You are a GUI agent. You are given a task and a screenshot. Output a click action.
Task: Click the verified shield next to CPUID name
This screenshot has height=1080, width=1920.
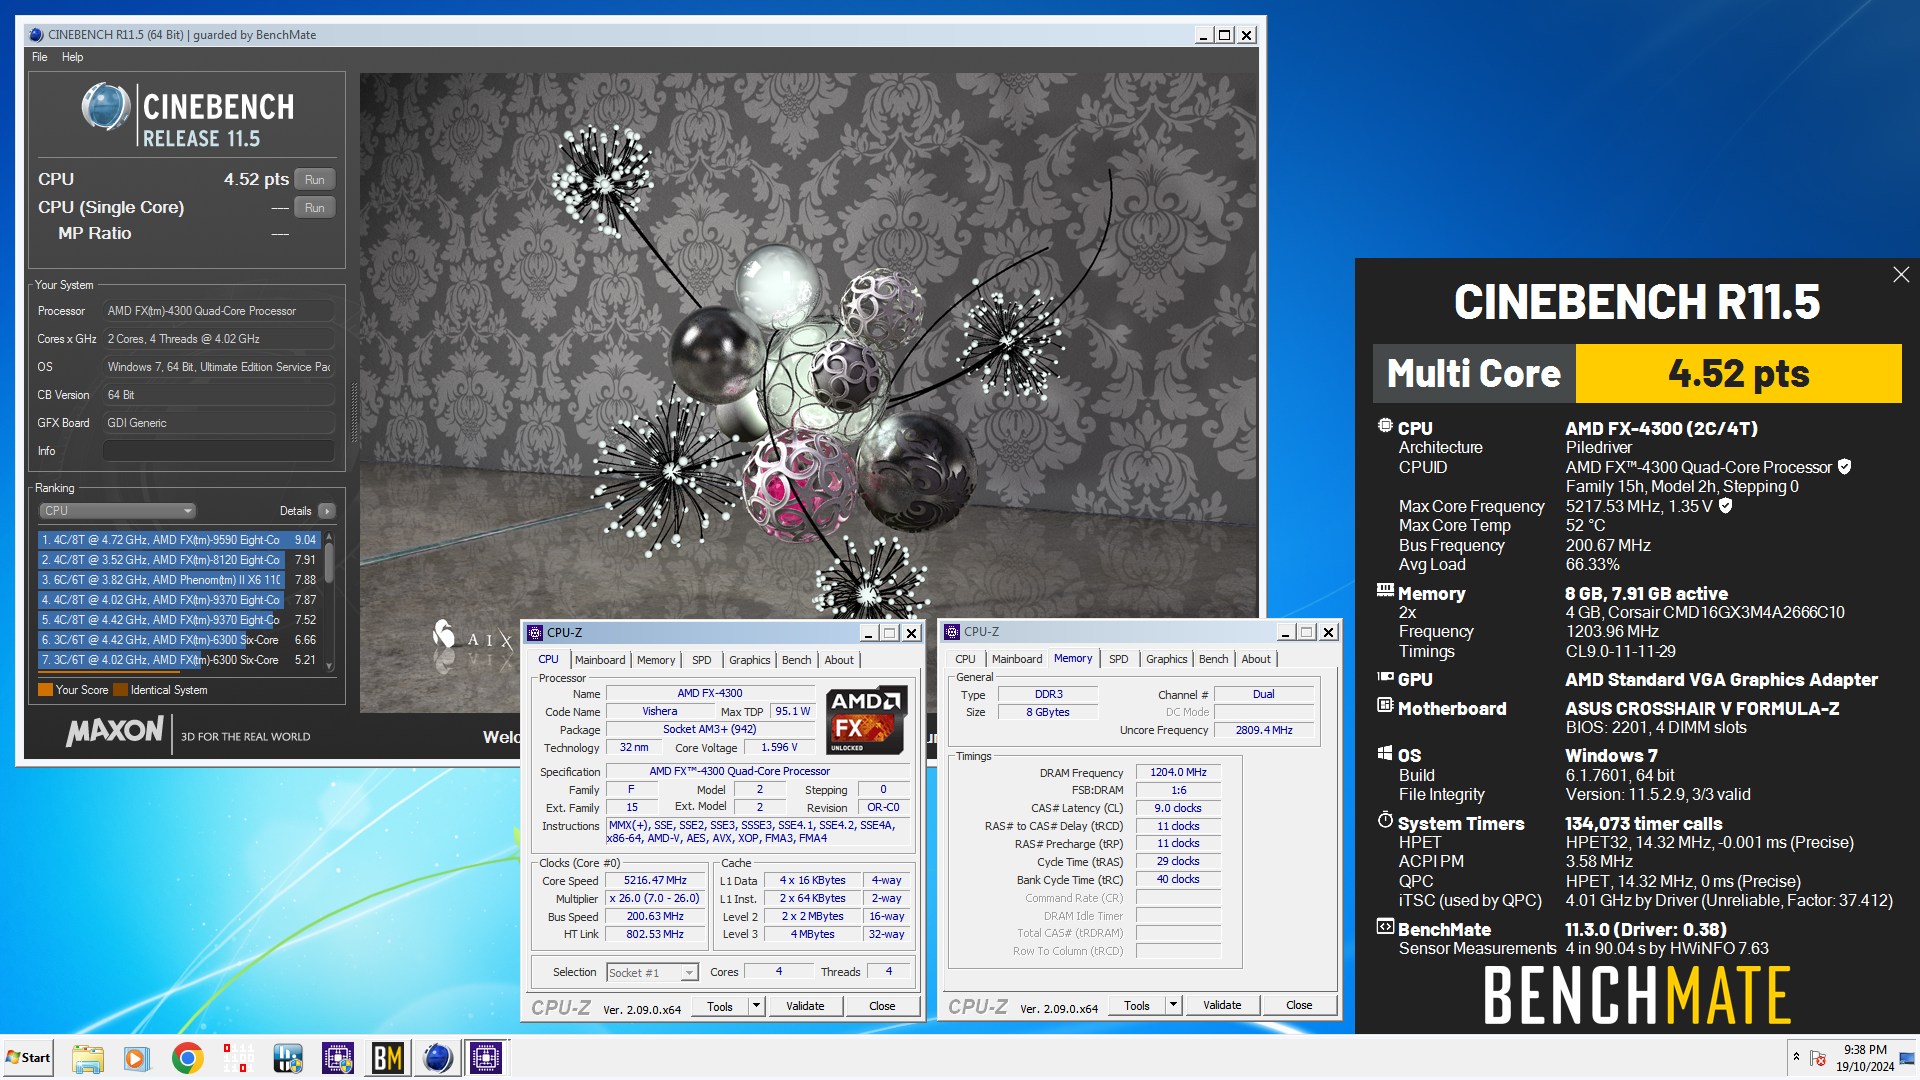1845,467
